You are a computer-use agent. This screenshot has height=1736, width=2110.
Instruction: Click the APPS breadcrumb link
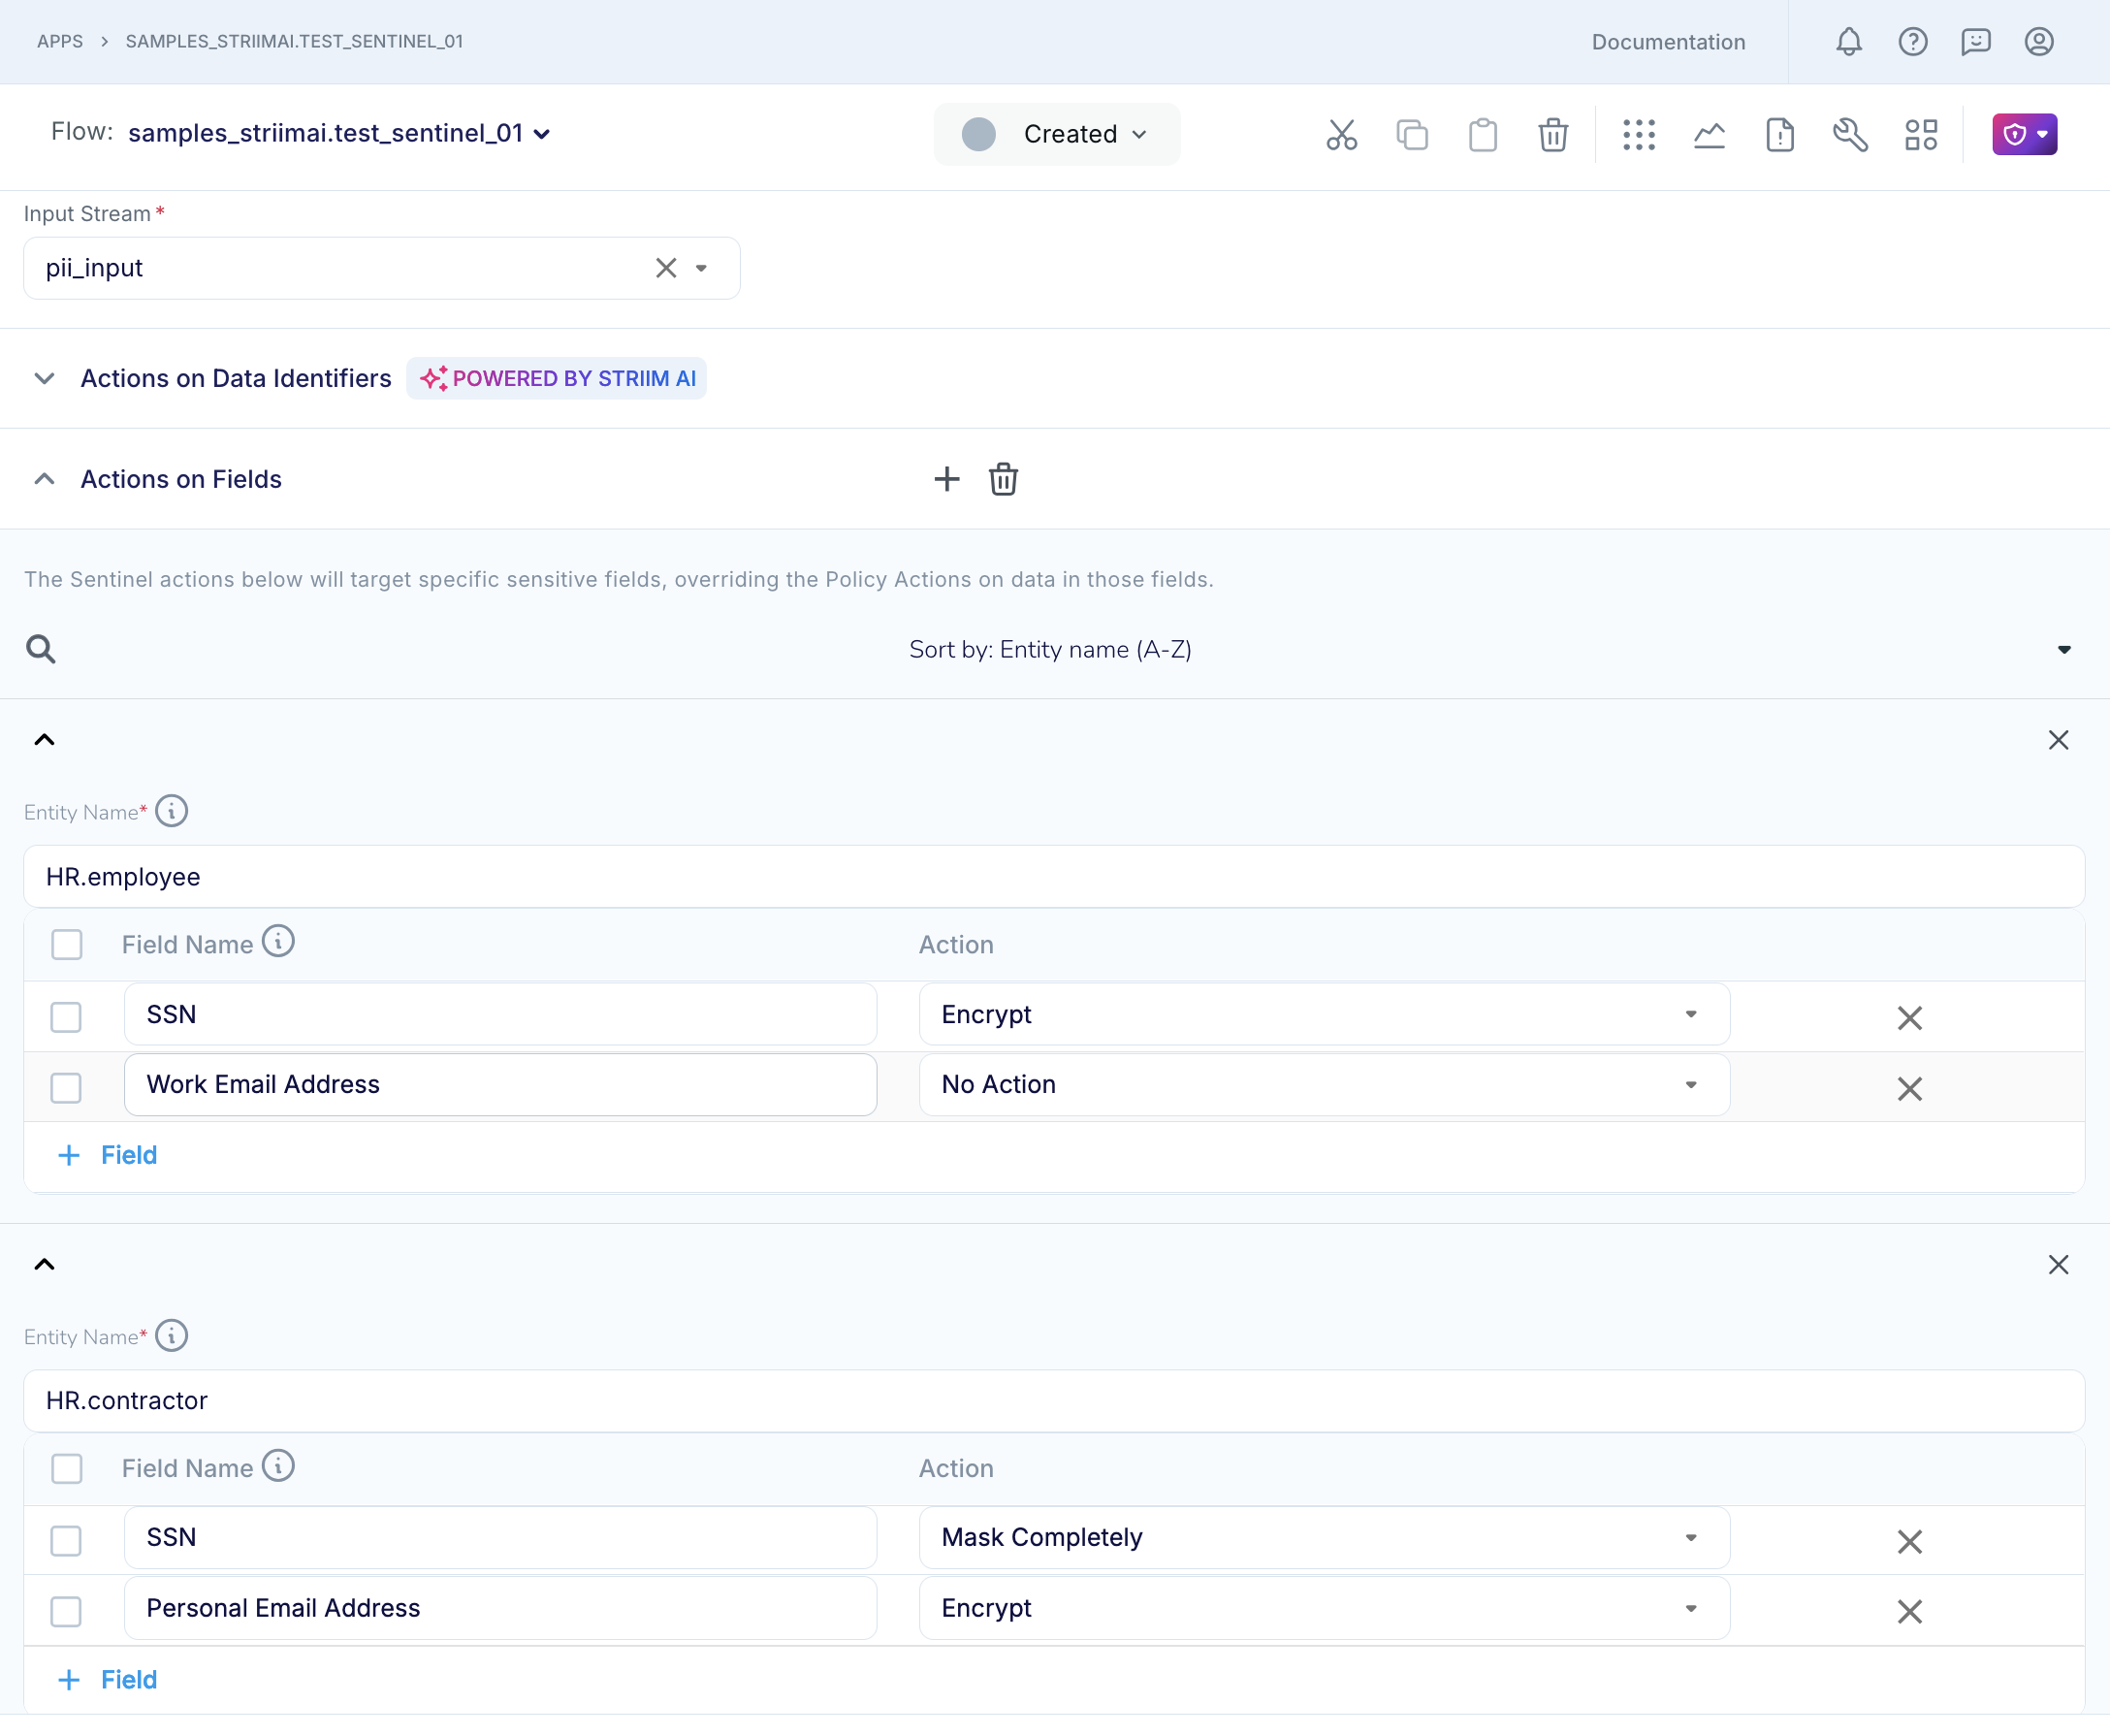click(60, 42)
